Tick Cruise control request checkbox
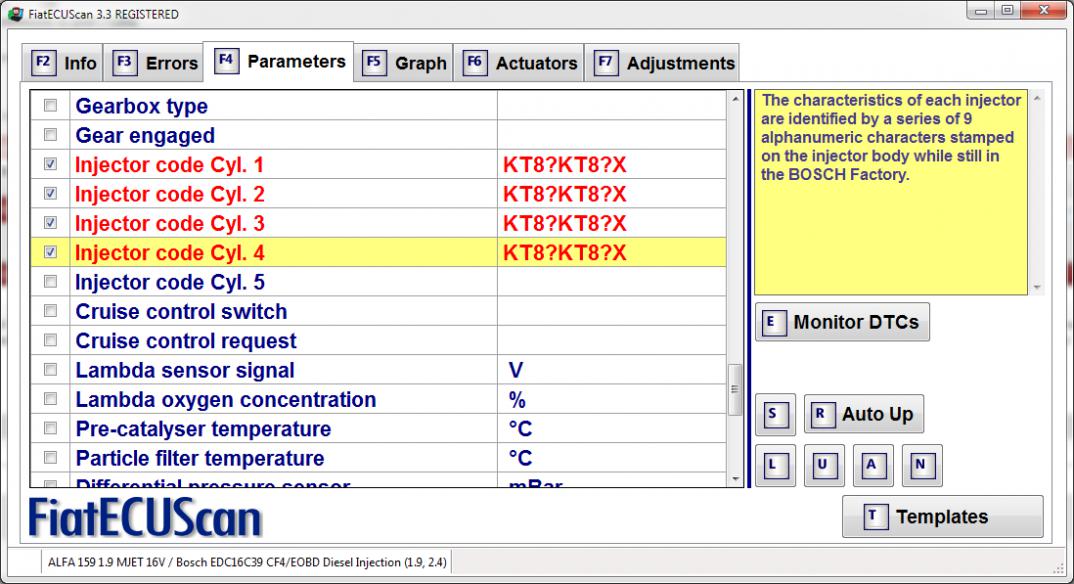The height and width of the screenshot is (584, 1074). point(50,340)
